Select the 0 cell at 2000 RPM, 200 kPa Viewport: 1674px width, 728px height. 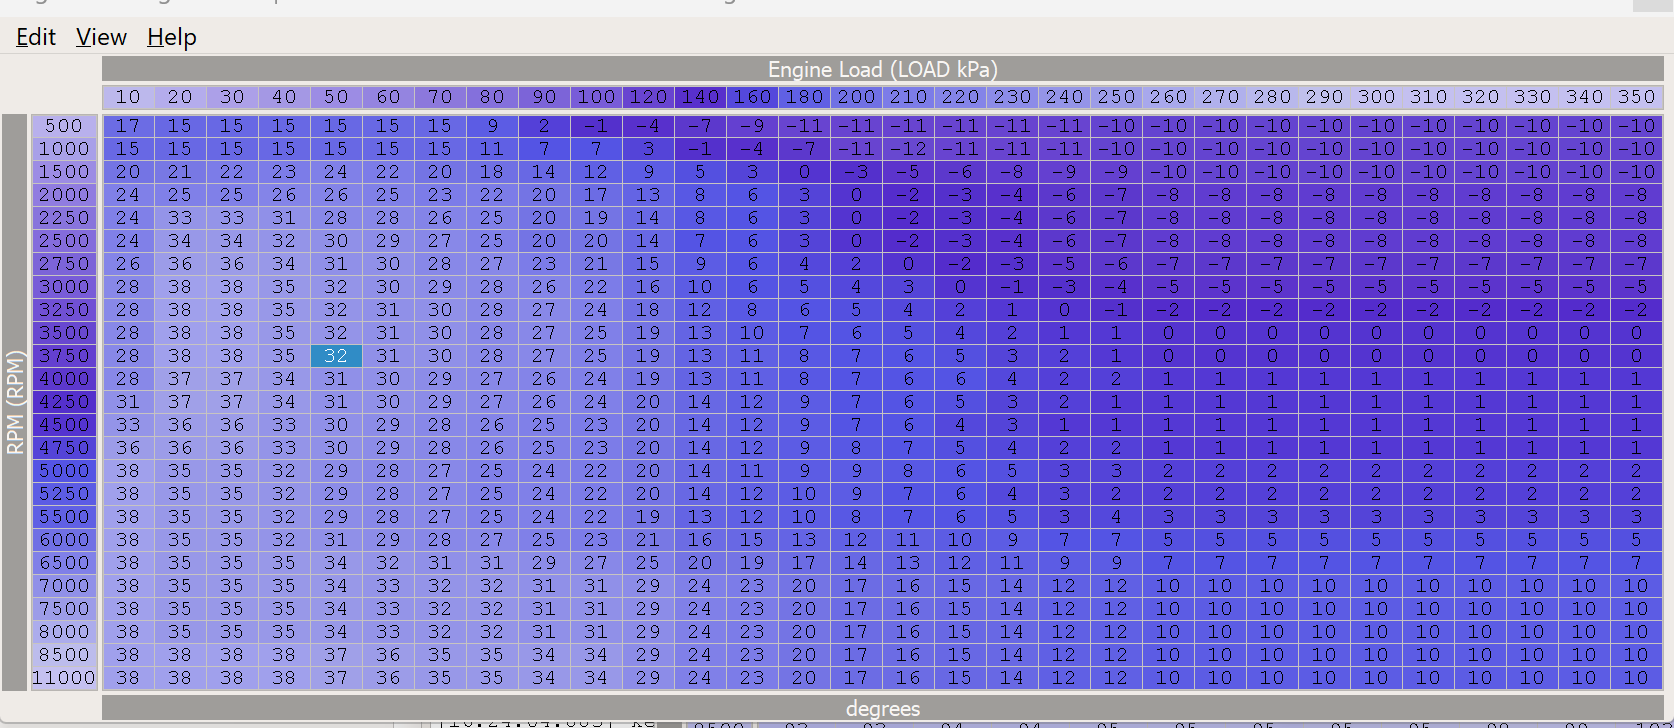(x=856, y=195)
